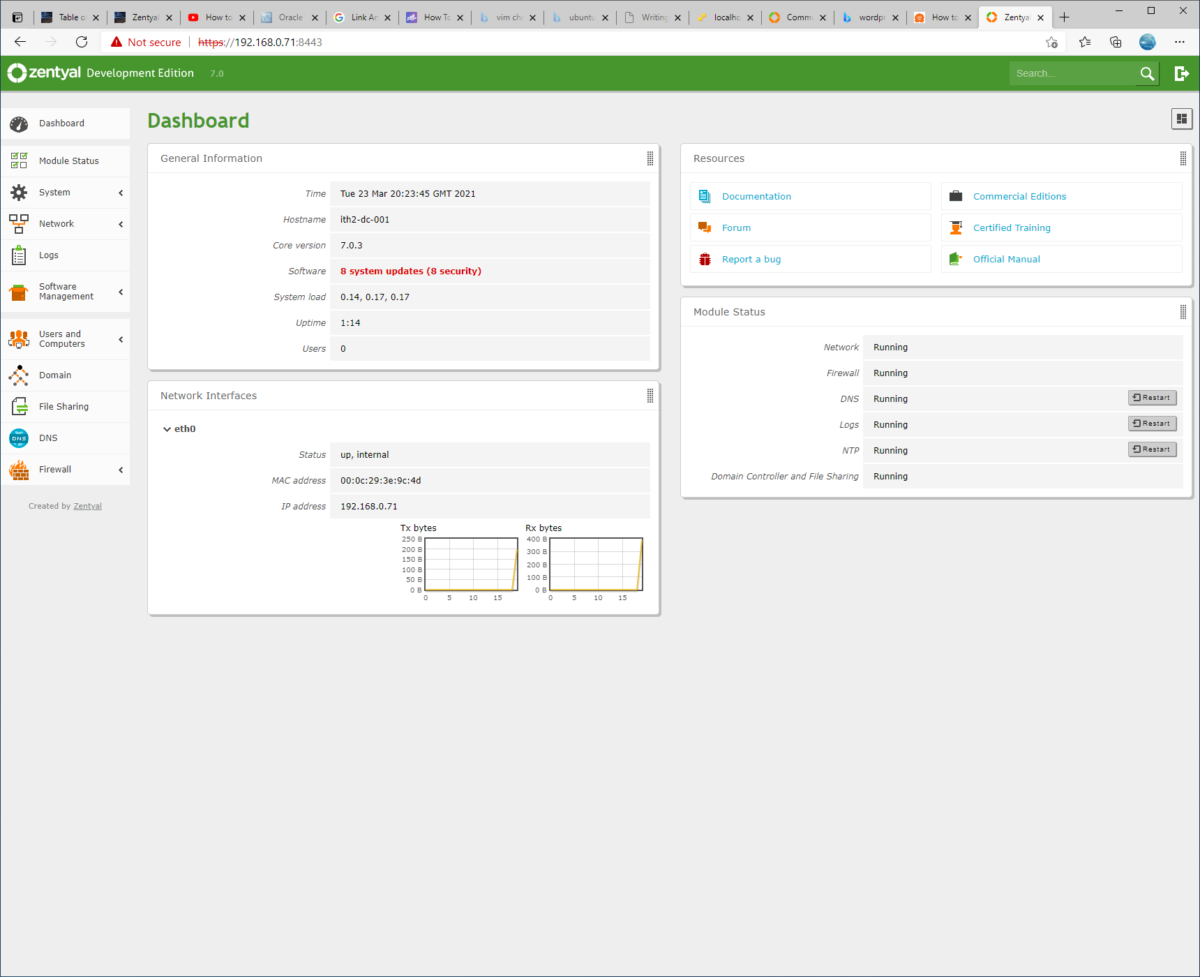Collapse the eth0 interface details

coord(167,429)
